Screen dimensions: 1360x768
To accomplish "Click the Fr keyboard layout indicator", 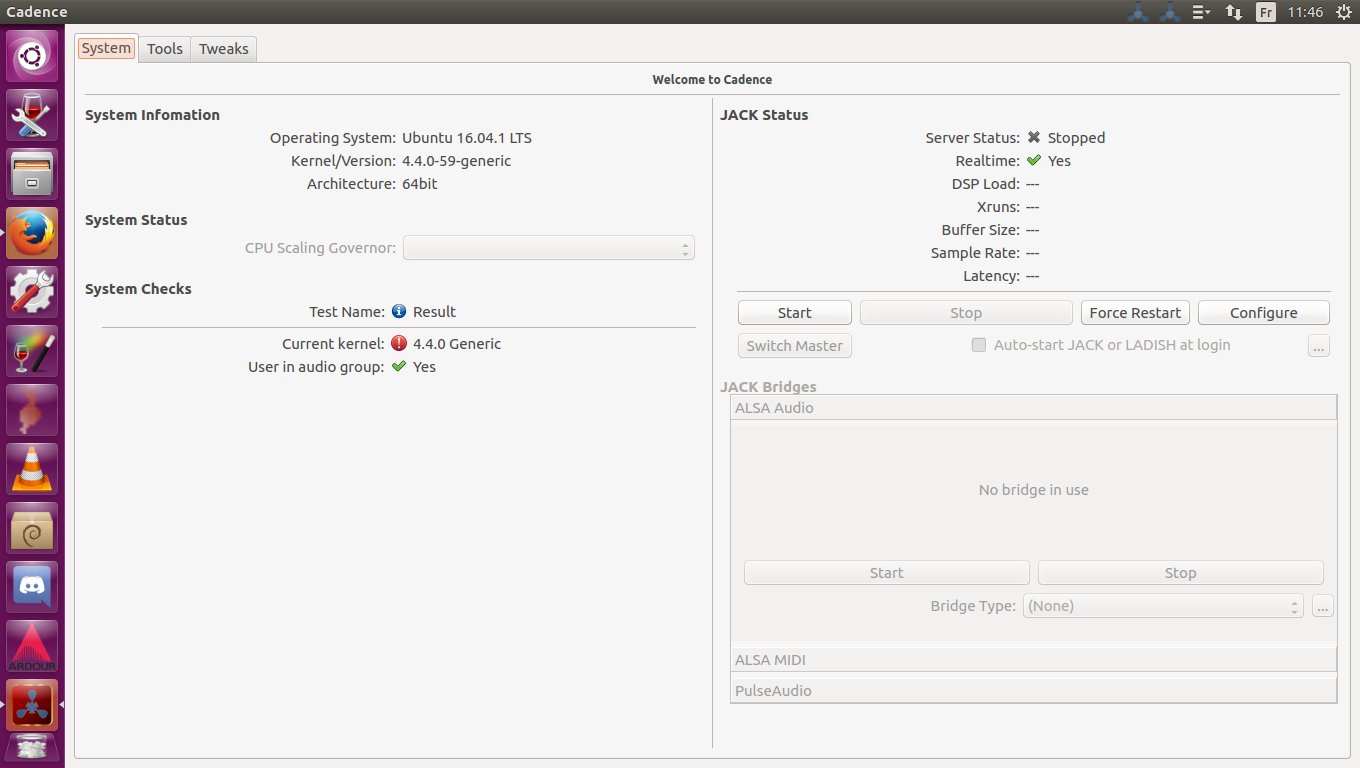I will (x=1266, y=12).
